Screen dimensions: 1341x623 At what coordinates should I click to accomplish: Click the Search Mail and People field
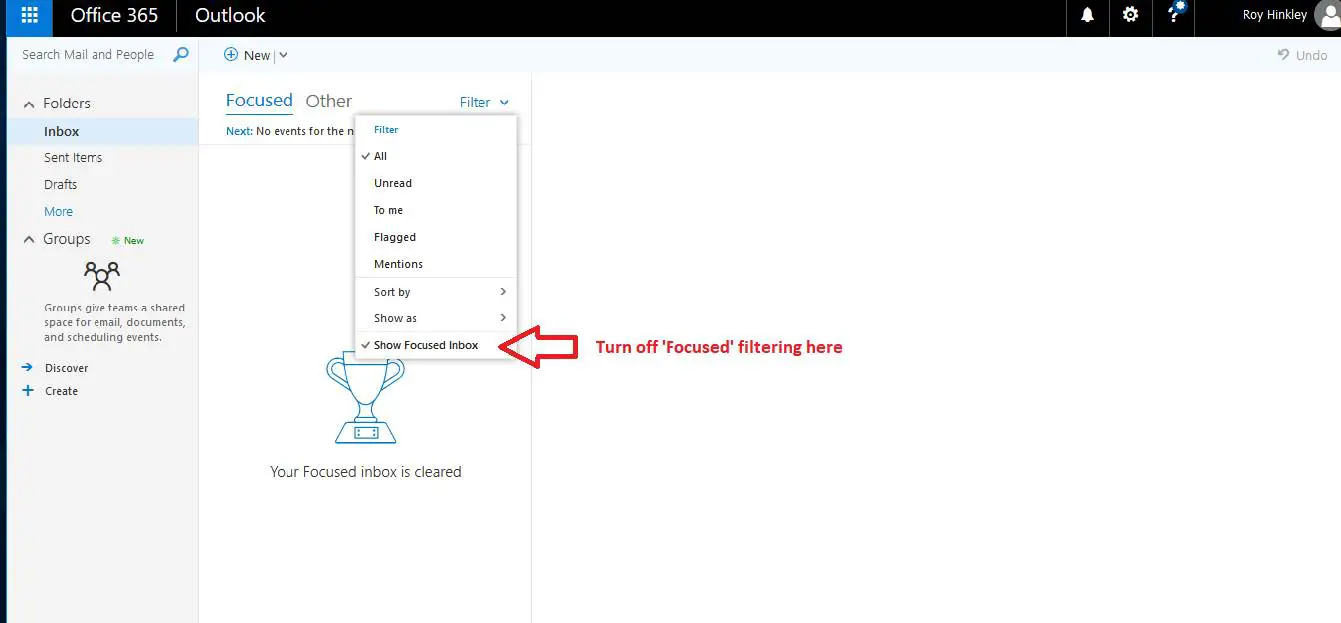[x=90, y=54]
